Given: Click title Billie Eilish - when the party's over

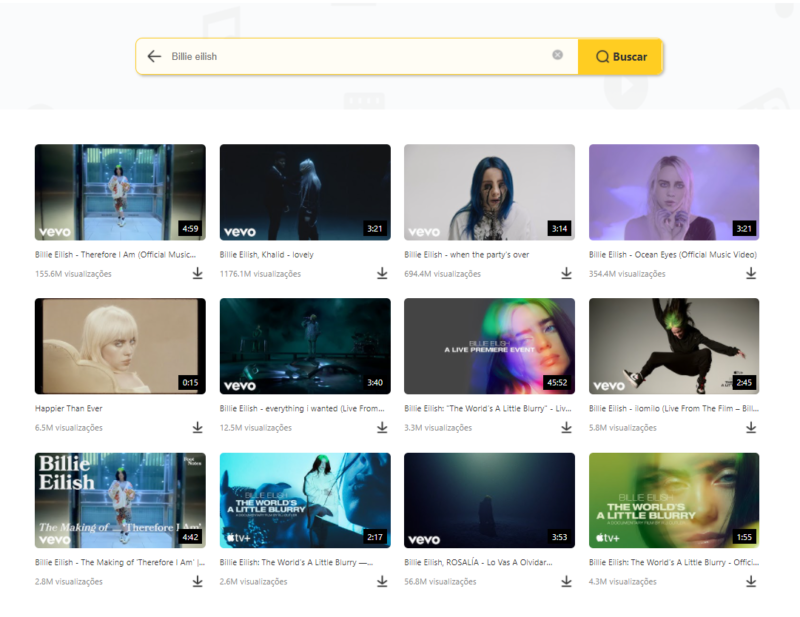Looking at the screenshot, I should click(x=466, y=255).
